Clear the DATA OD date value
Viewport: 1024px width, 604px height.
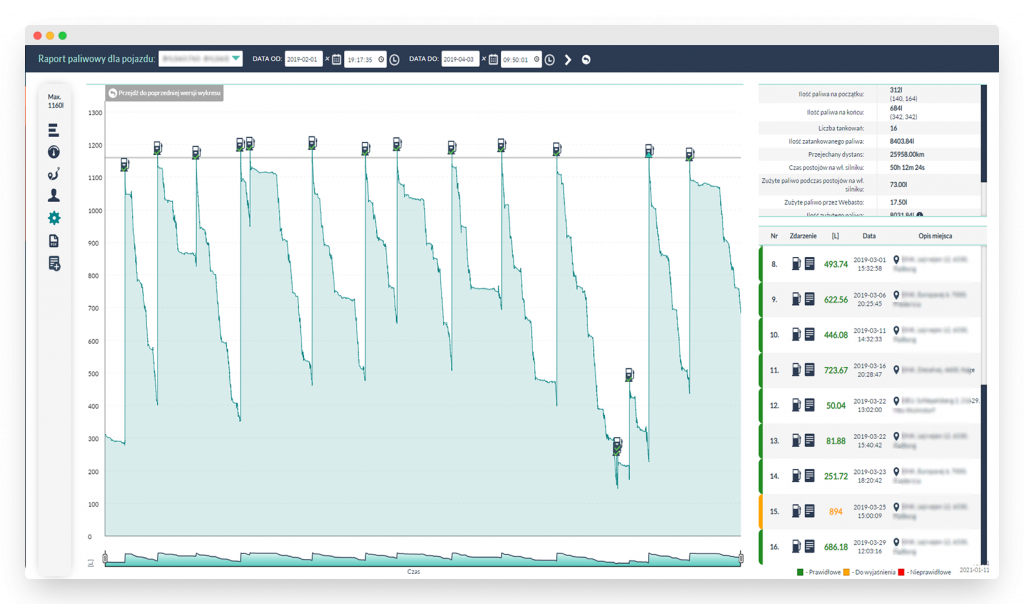[327, 59]
